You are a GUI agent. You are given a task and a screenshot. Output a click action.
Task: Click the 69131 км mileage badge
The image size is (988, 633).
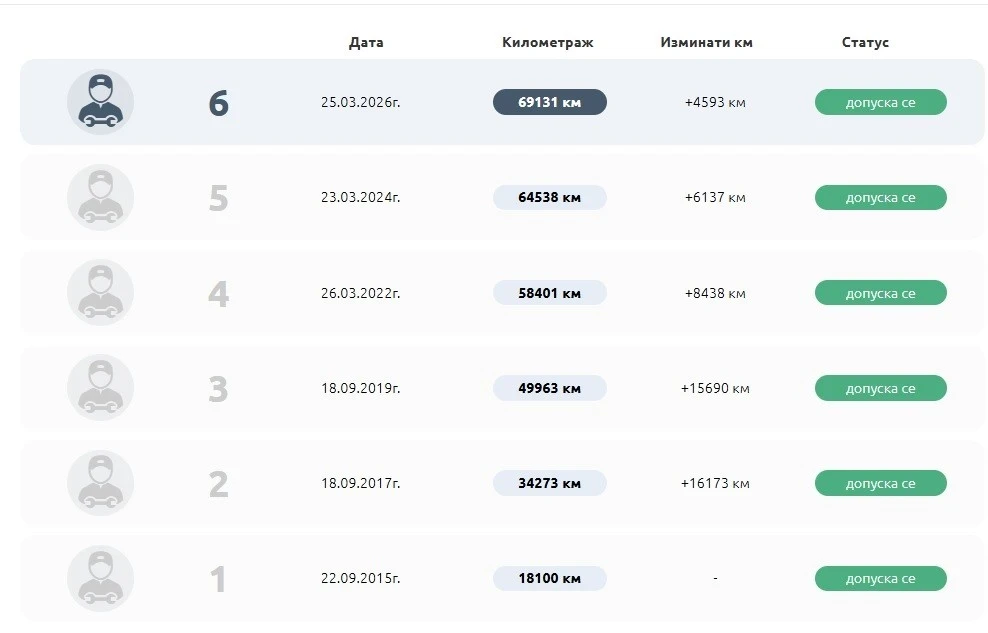click(x=549, y=102)
